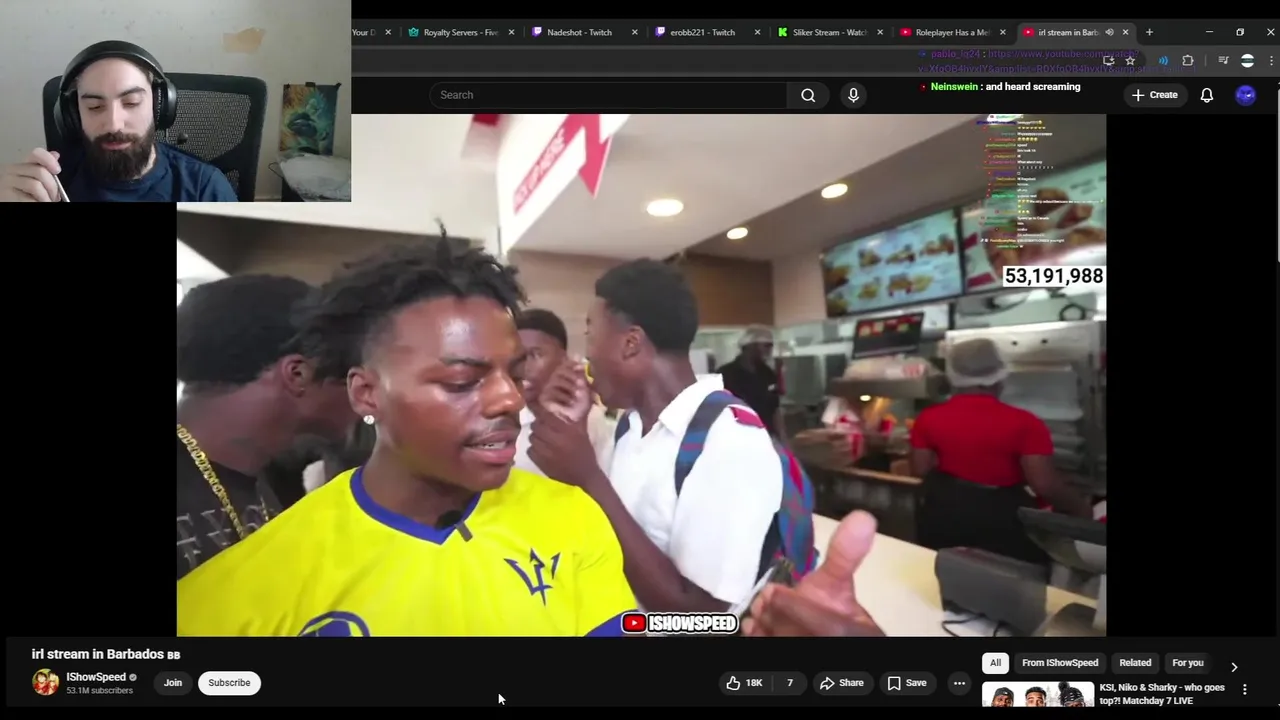Image resolution: width=1280 pixels, height=720 pixels.
Task: Open the media control playlist icon
Action: [1223, 61]
